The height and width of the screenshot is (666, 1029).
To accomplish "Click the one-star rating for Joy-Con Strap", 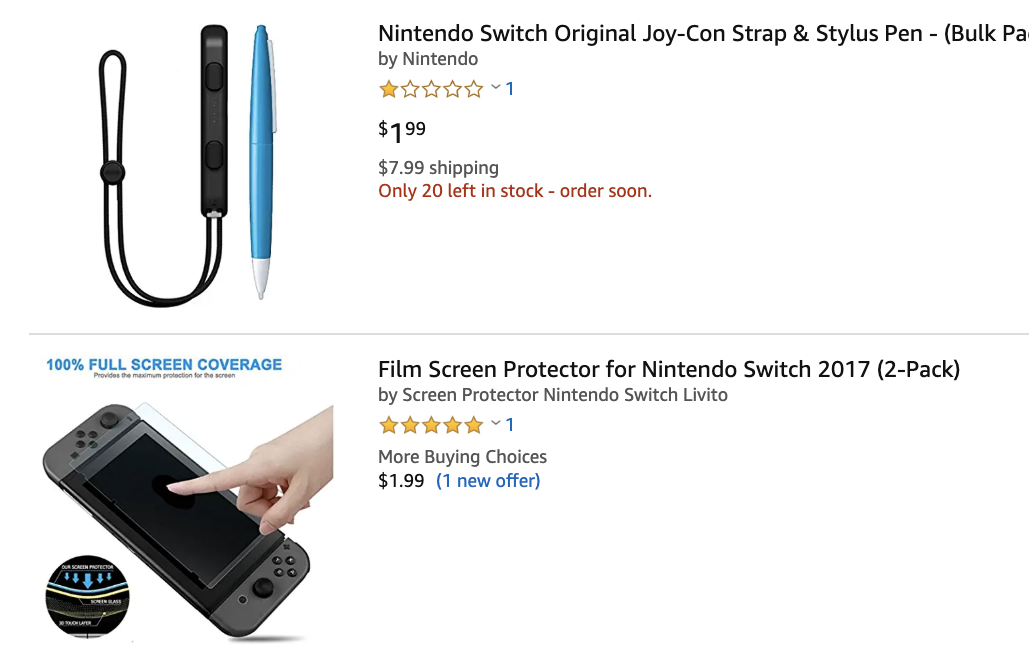I will pyautogui.click(x=431, y=89).
